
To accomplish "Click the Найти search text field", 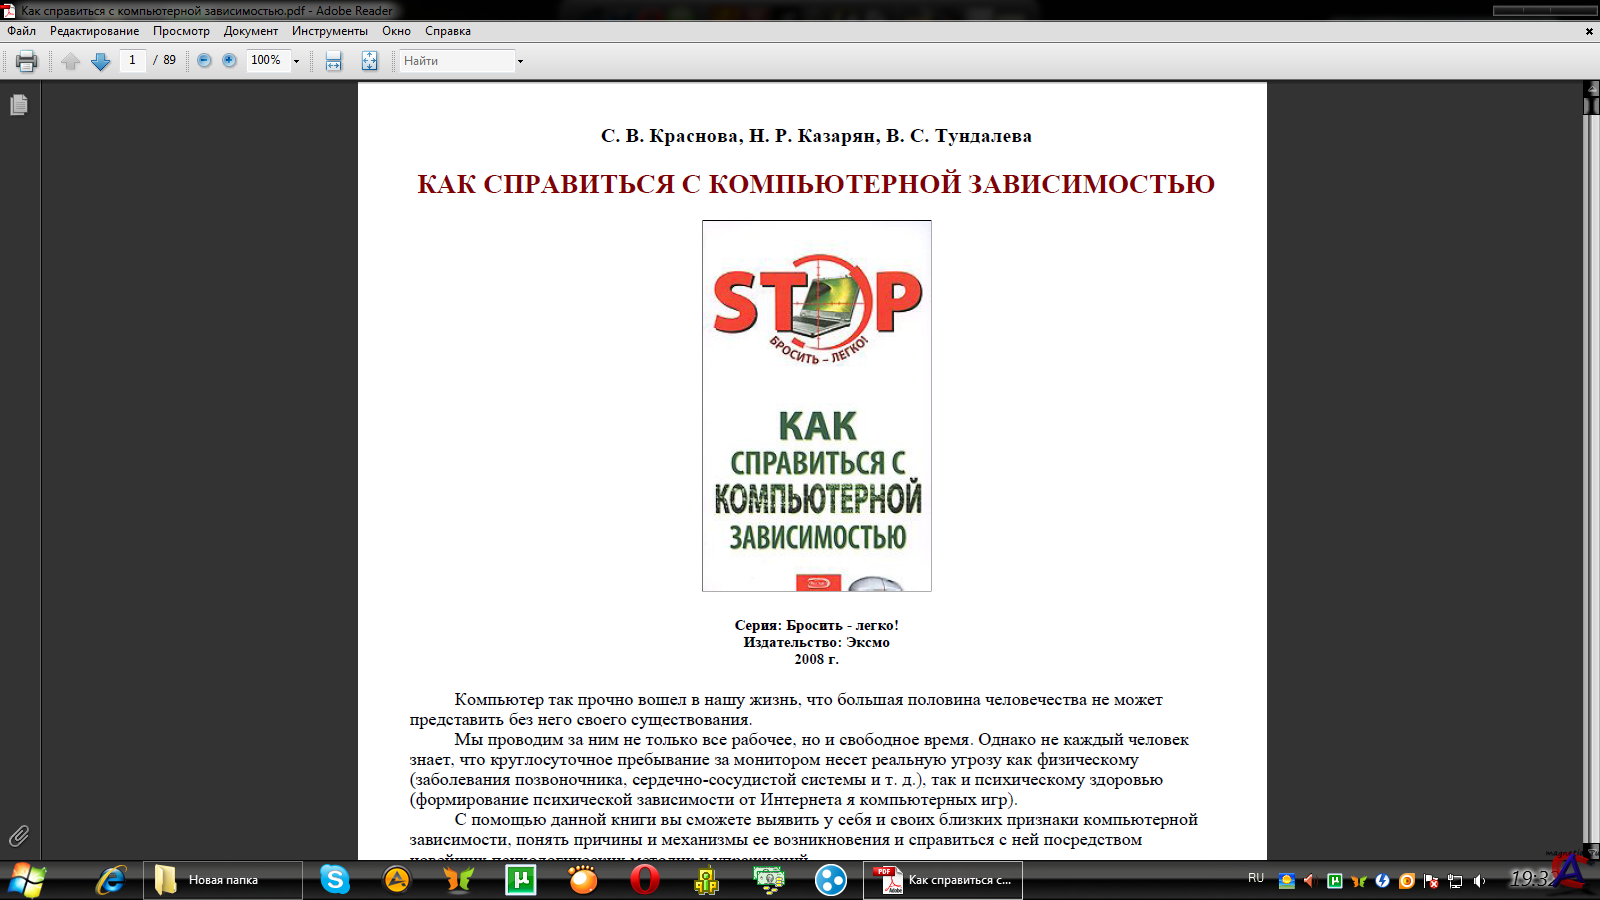I will (456, 61).
